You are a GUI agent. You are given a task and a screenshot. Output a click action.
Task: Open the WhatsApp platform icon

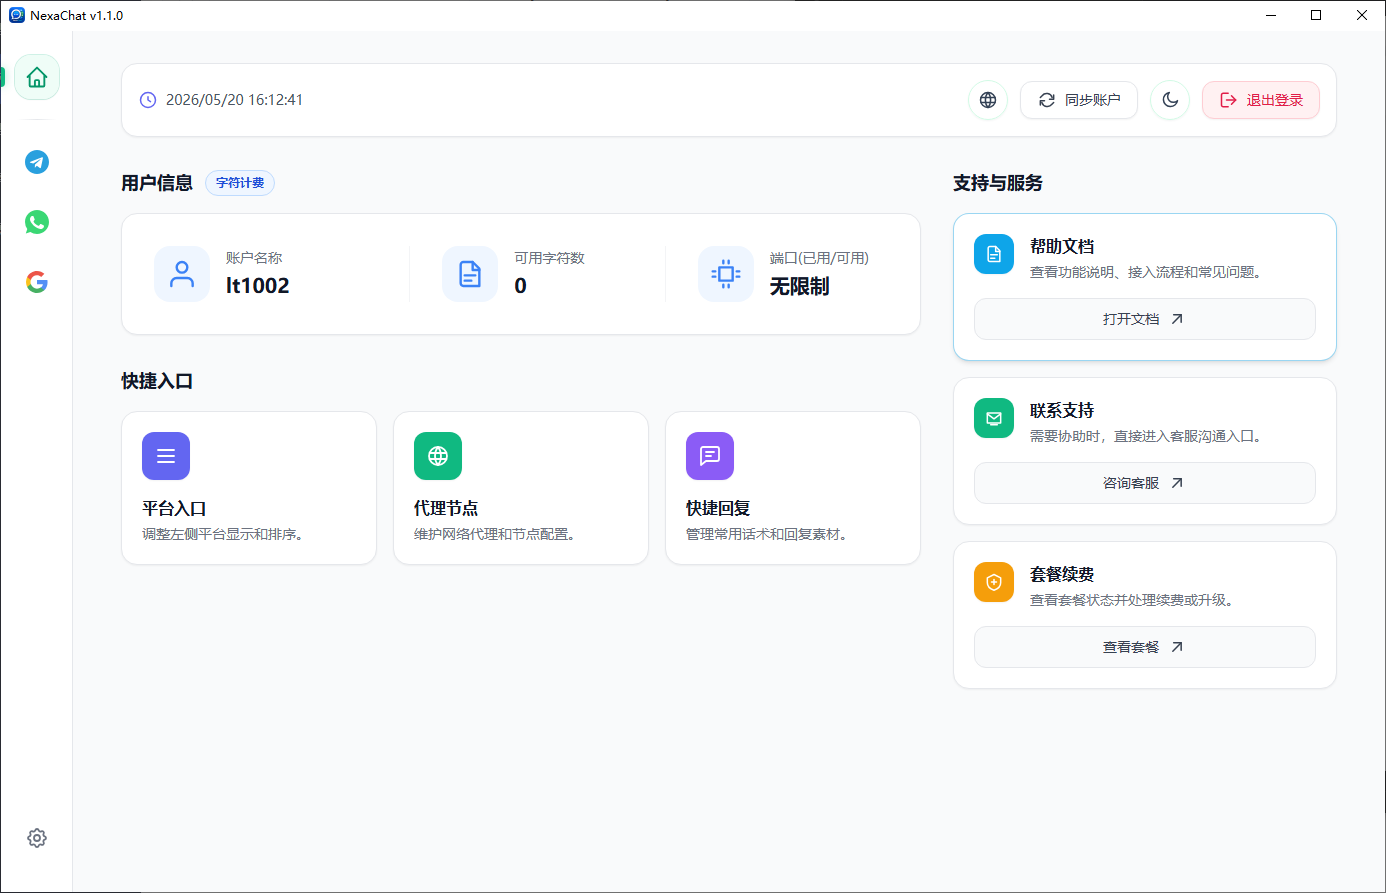pos(37,222)
